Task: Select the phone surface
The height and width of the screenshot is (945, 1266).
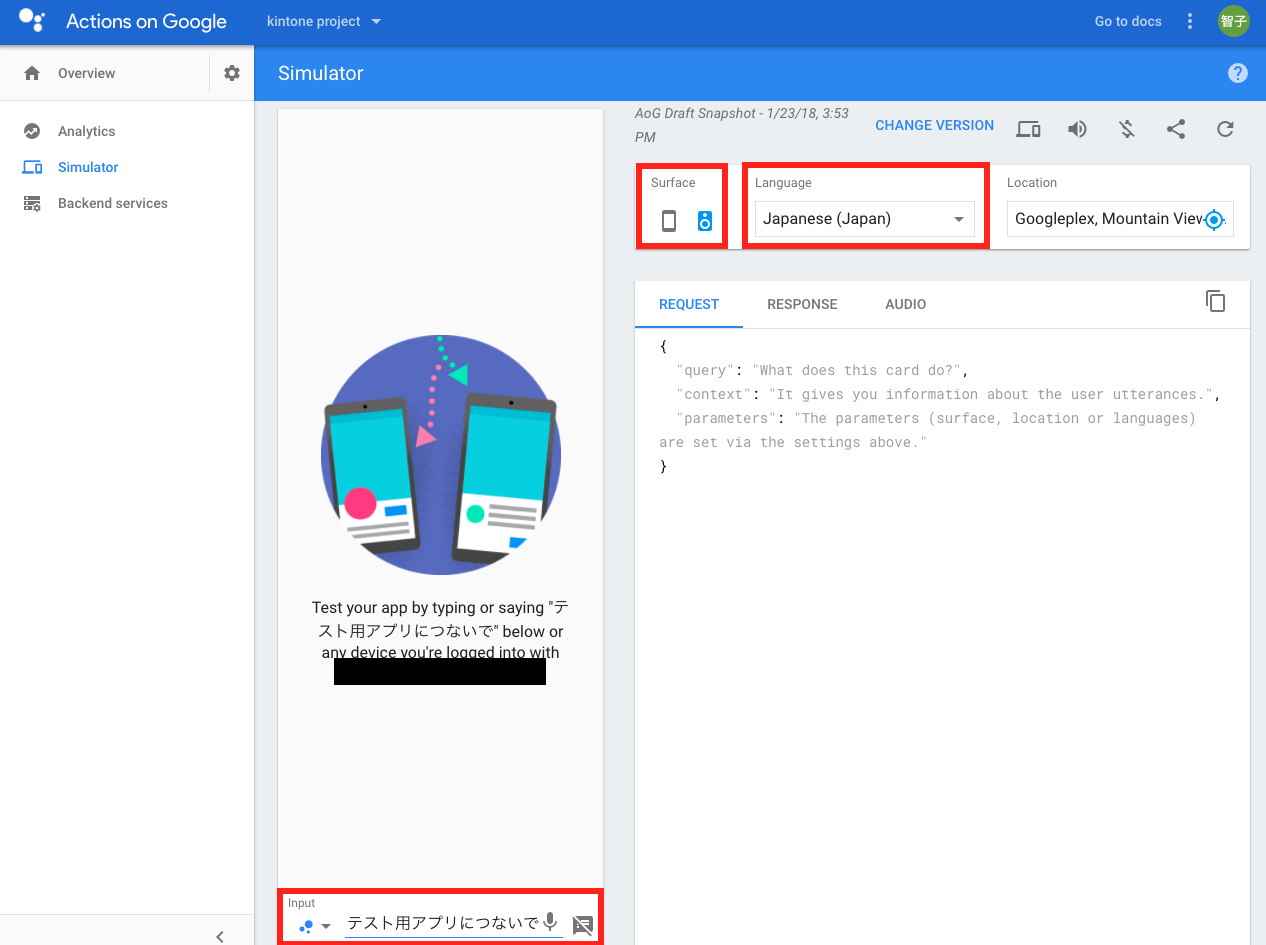Action: click(x=669, y=221)
